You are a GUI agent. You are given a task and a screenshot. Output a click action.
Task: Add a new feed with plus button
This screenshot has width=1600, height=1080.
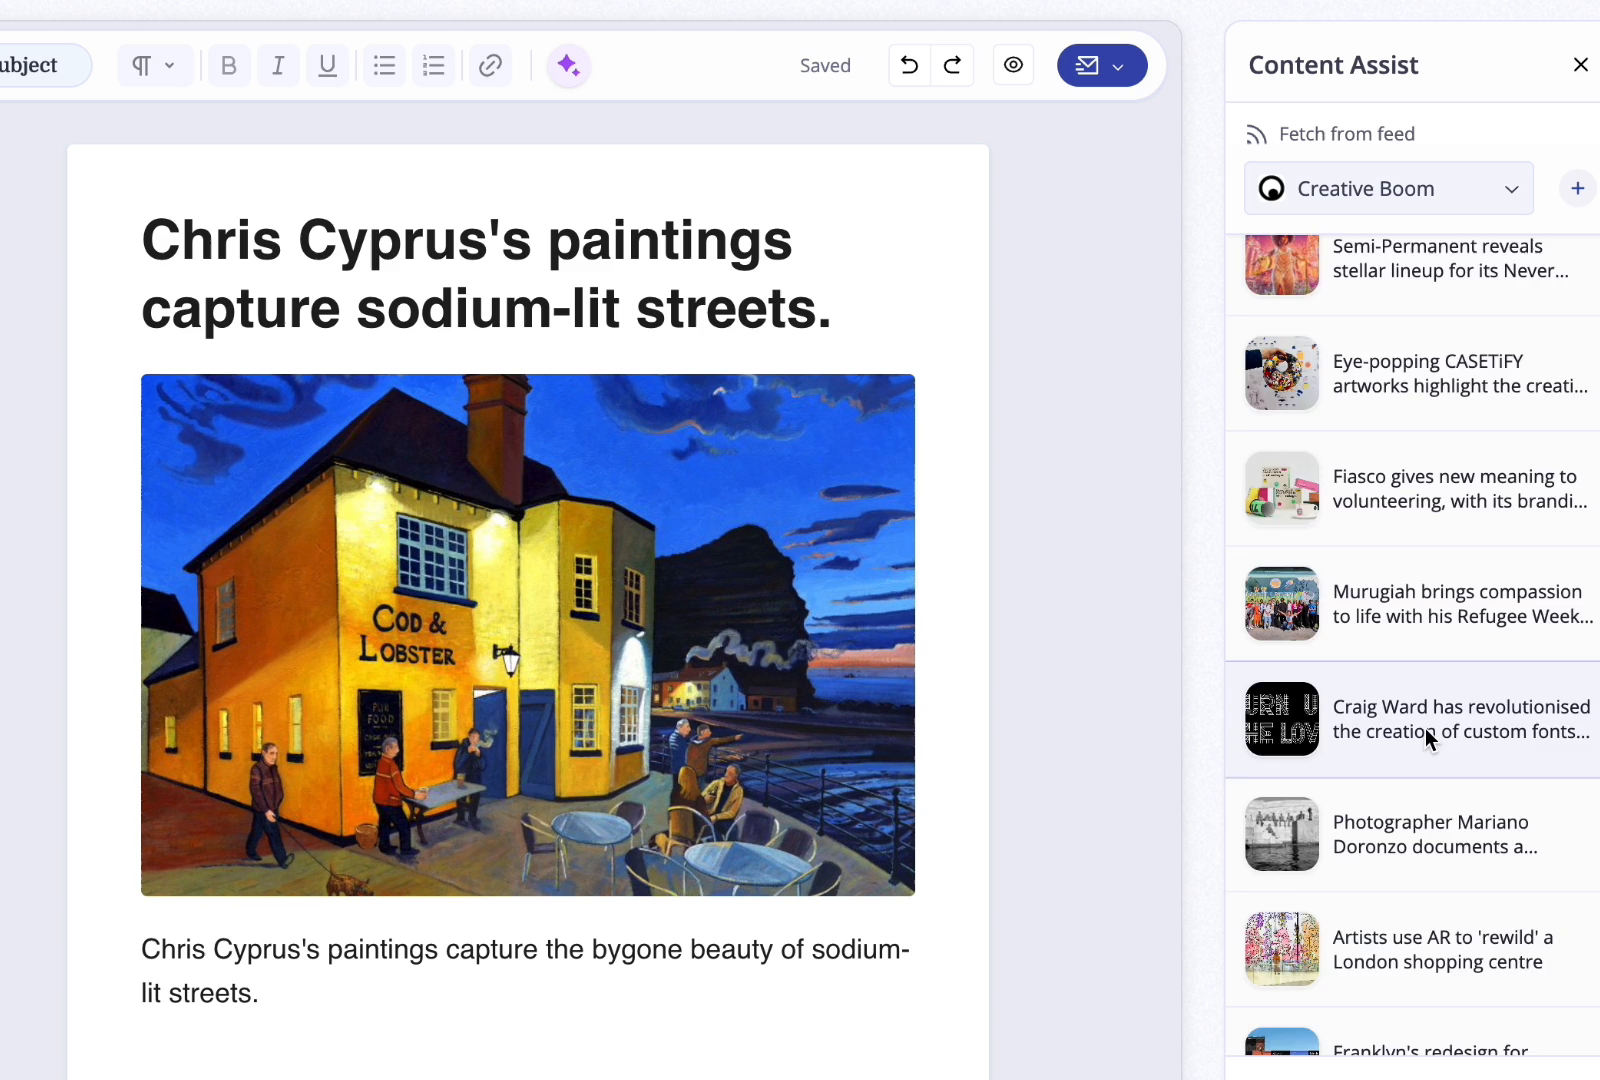[1577, 188]
